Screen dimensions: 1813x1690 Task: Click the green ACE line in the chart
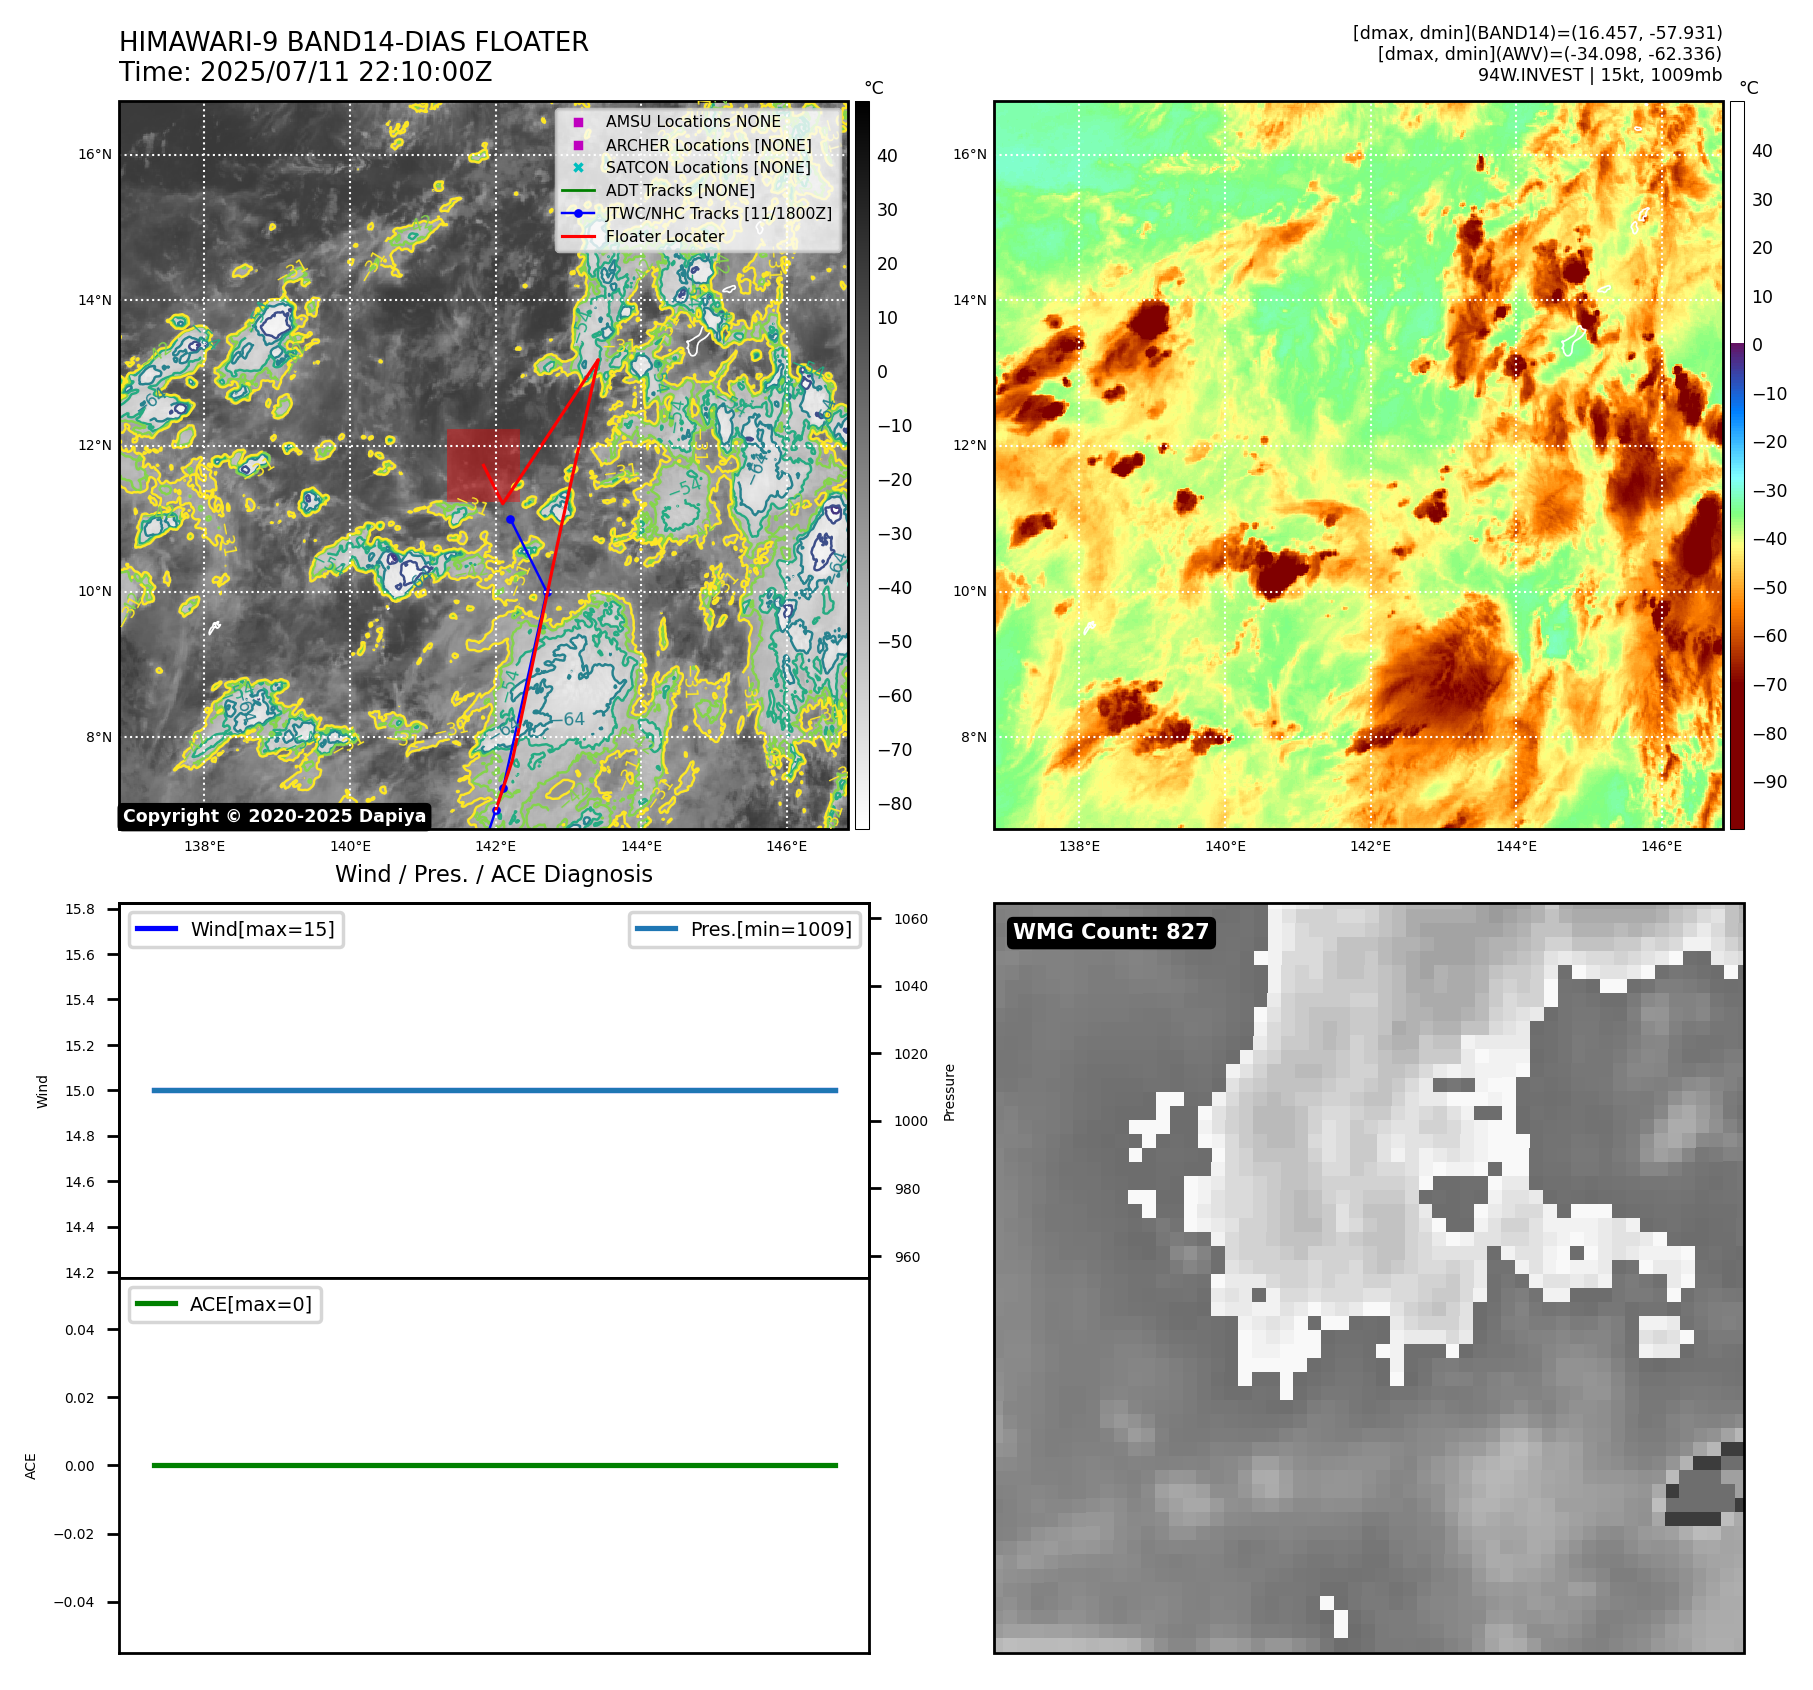click(x=494, y=1465)
